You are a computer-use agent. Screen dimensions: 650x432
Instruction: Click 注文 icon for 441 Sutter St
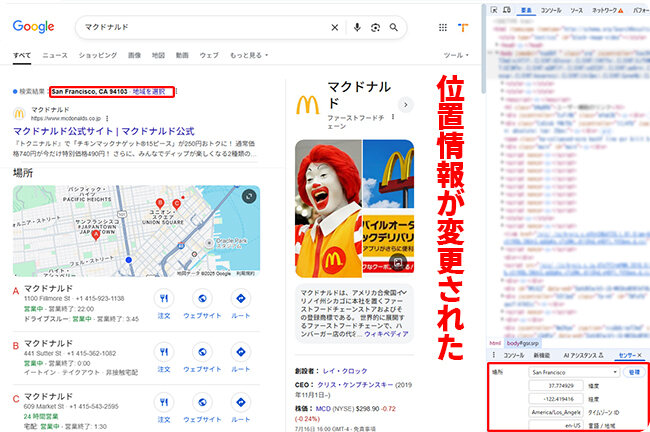164,352
